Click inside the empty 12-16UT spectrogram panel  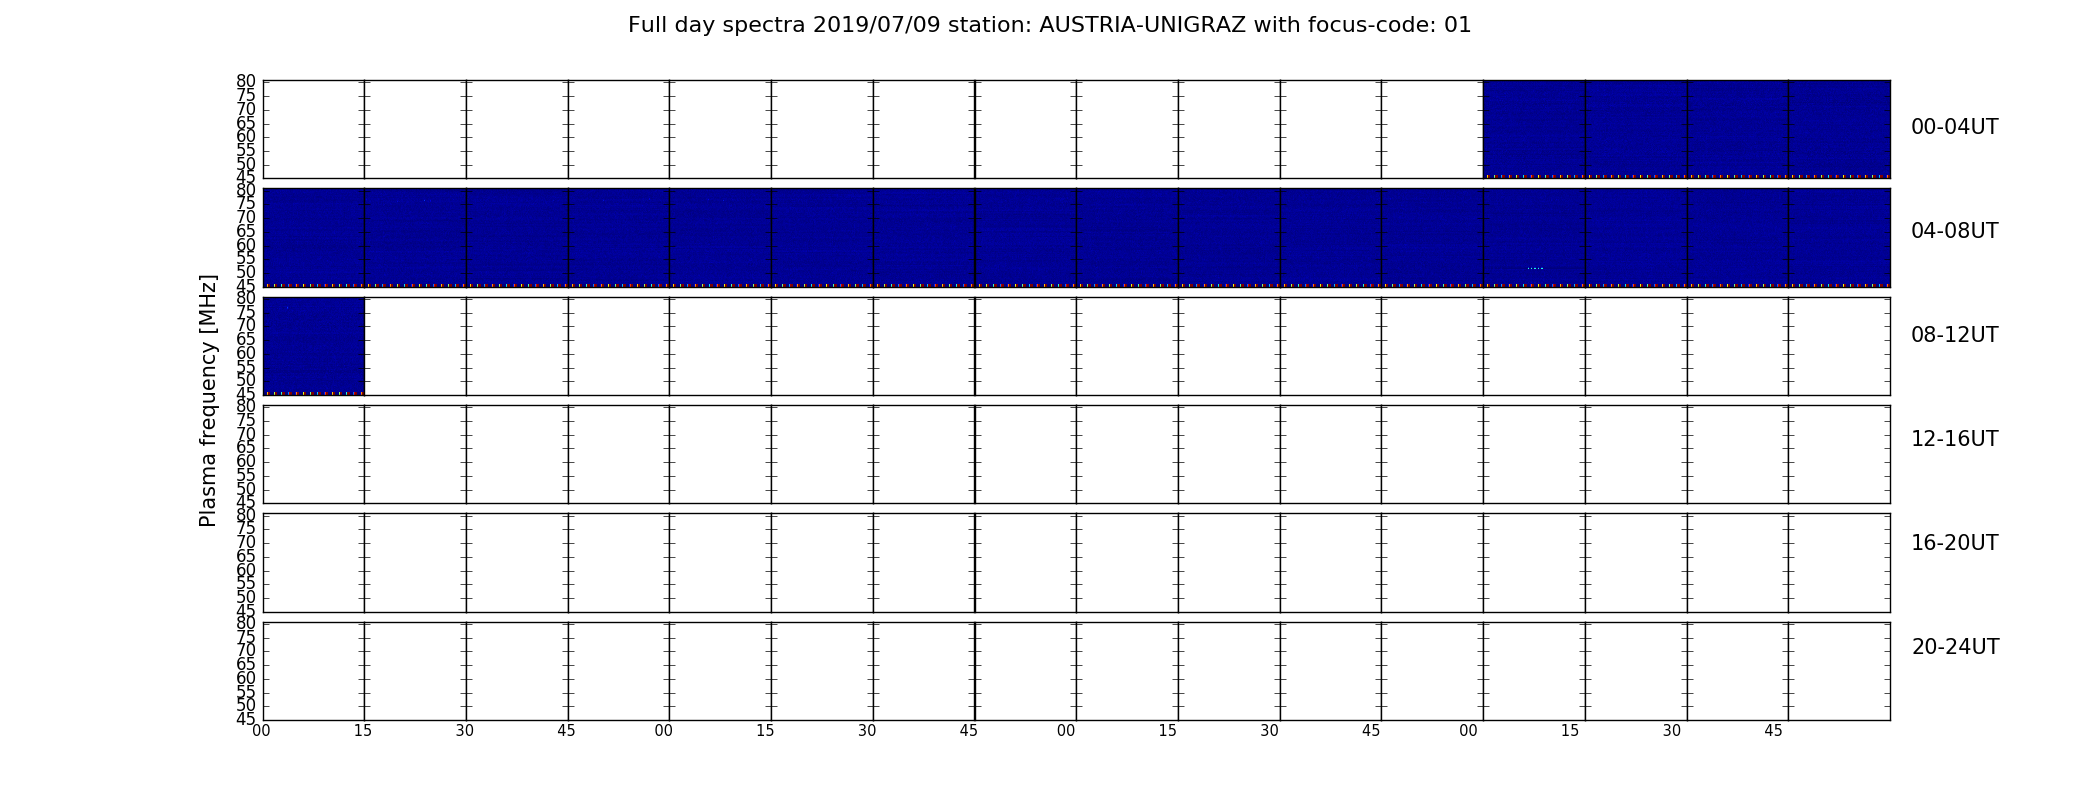(x=1076, y=454)
